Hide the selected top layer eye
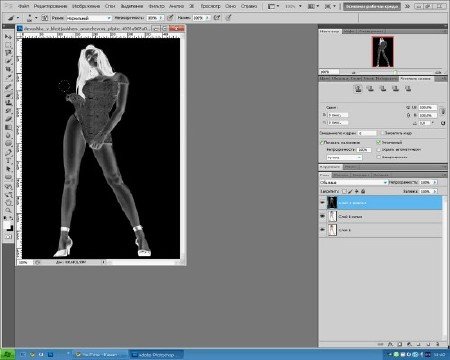This screenshot has height=360, width=450. click(322, 202)
